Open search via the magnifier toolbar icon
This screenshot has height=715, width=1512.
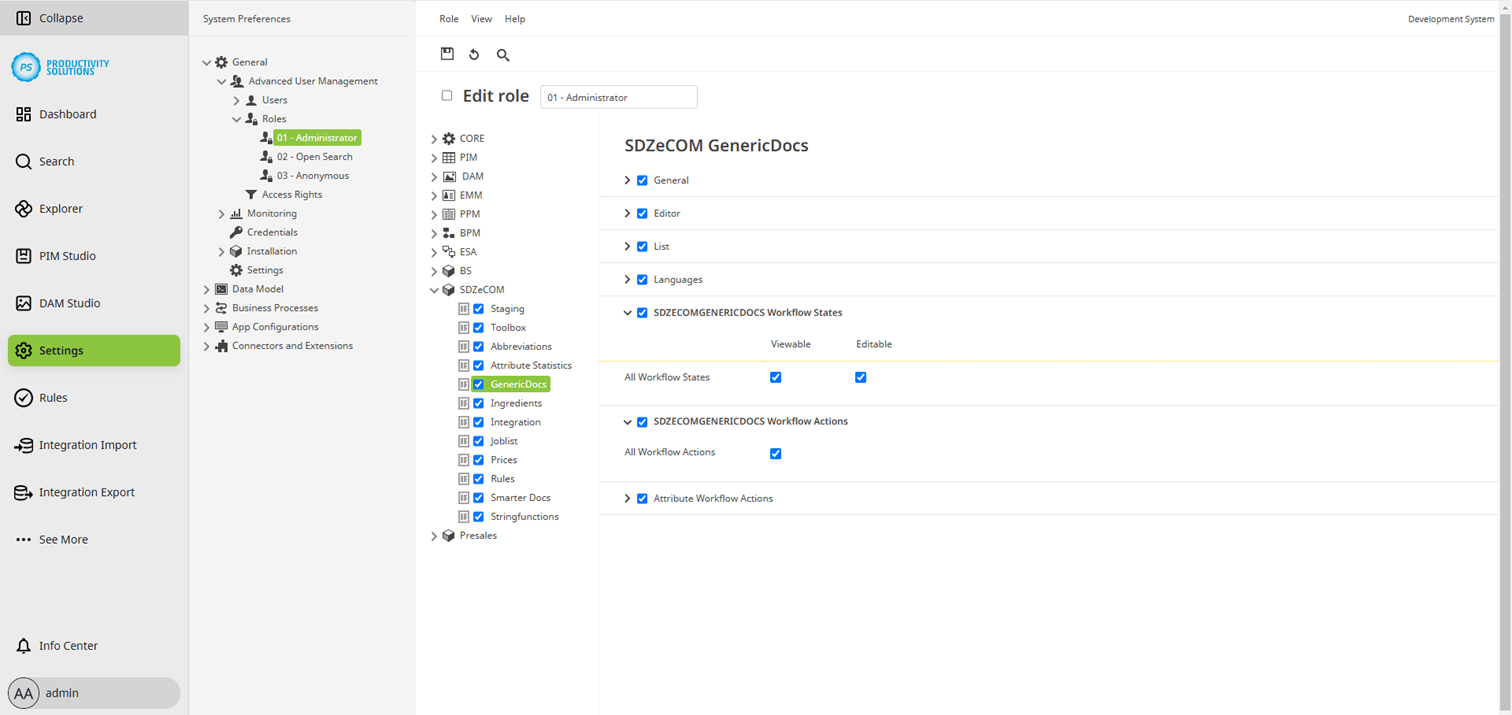tap(502, 54)
